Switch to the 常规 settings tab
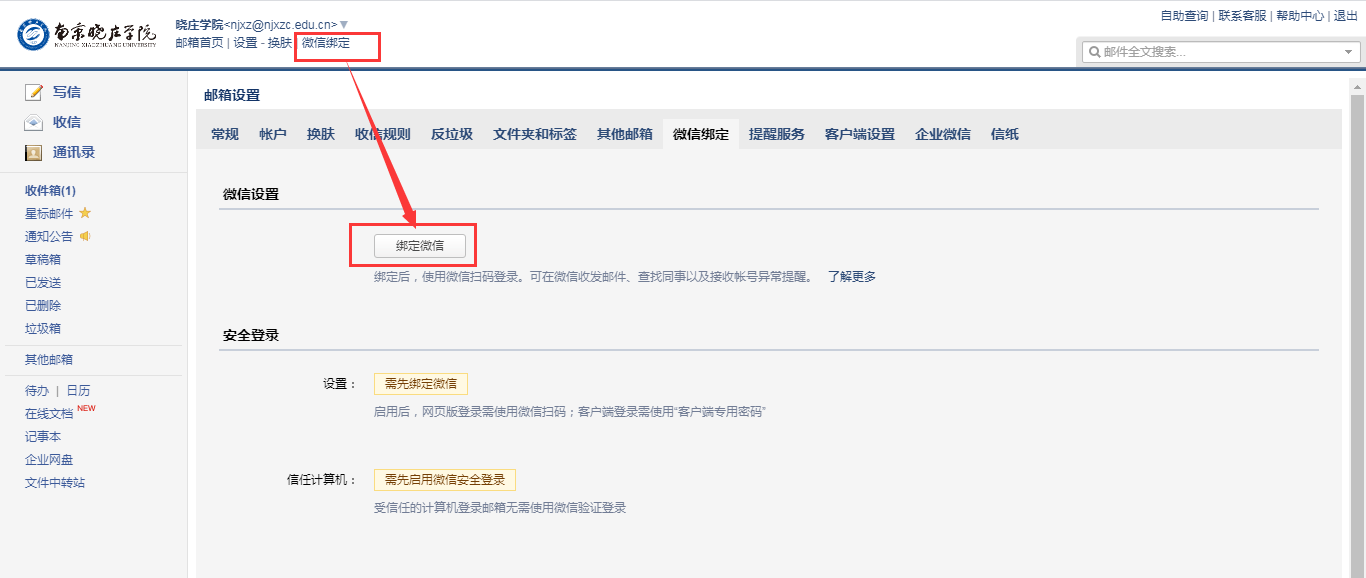1366x578 pixels. (225, 134)
